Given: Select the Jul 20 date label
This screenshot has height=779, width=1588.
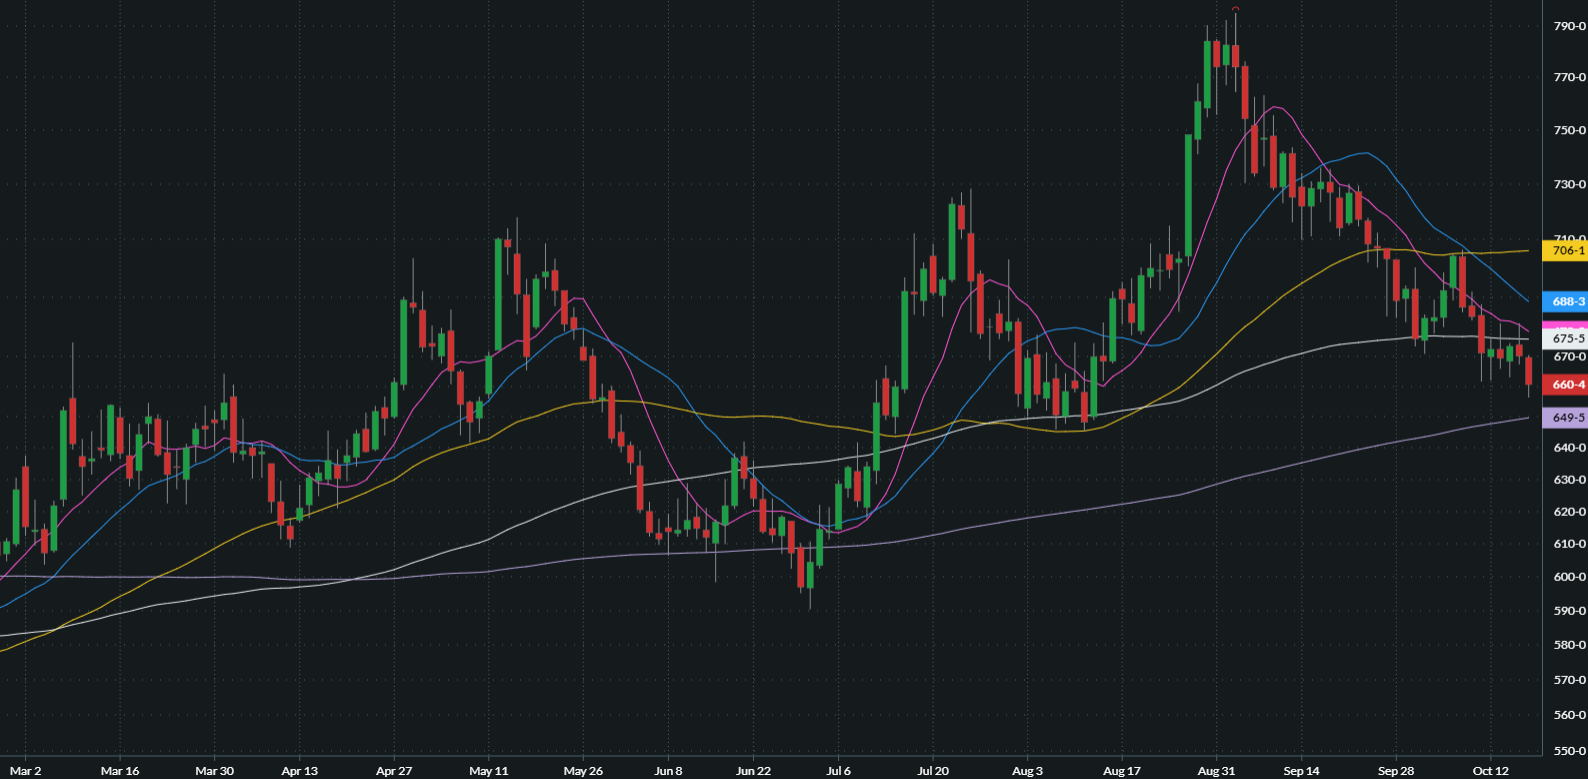Looking at the screenshot, I should [x=933, y=771].
